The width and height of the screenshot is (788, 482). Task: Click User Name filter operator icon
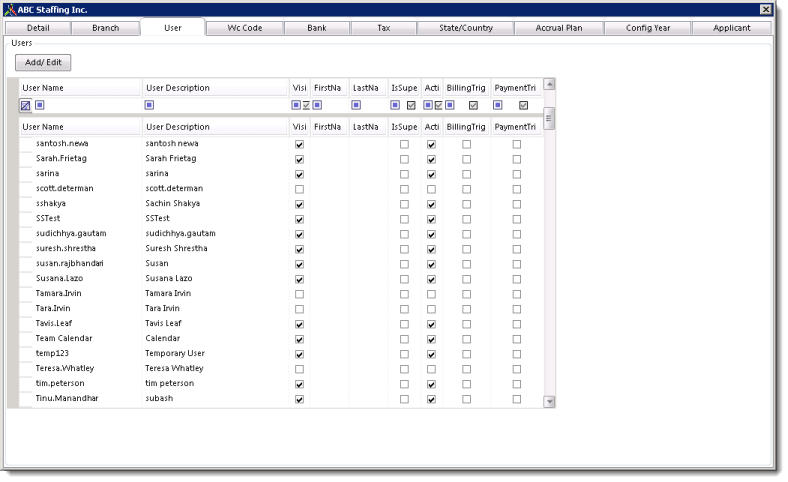tap(40, 105)
